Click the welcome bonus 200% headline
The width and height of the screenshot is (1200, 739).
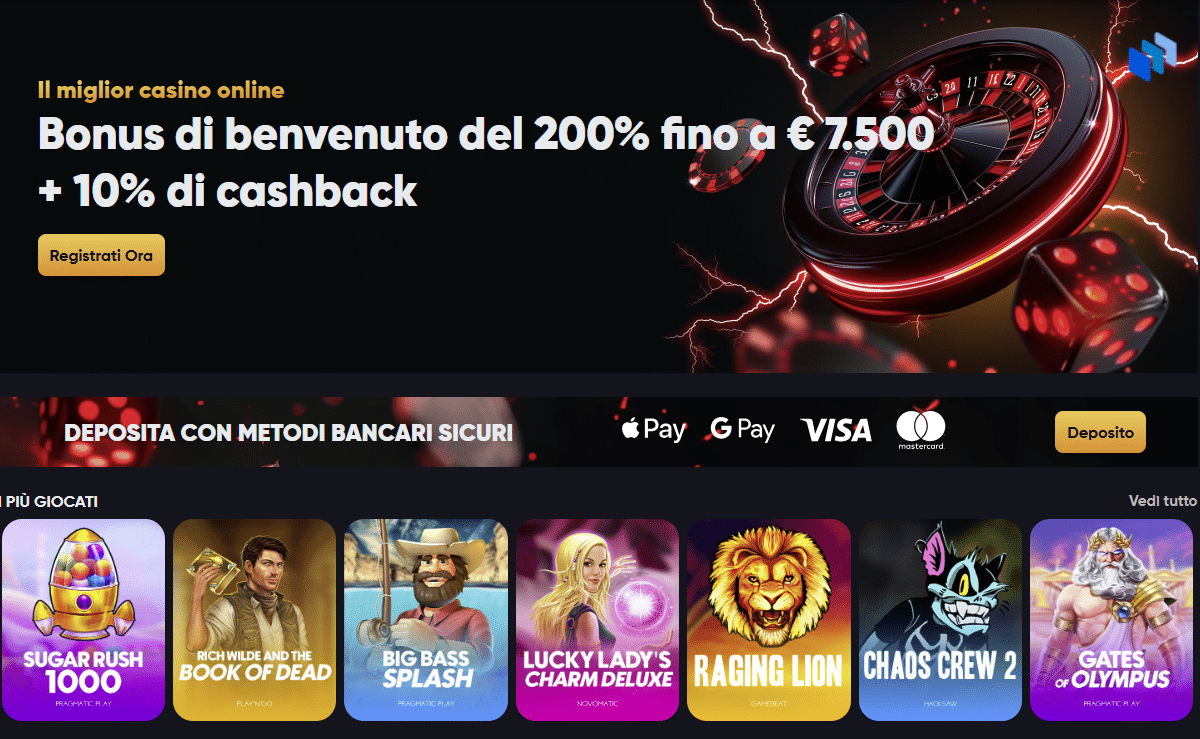point(486,134)
